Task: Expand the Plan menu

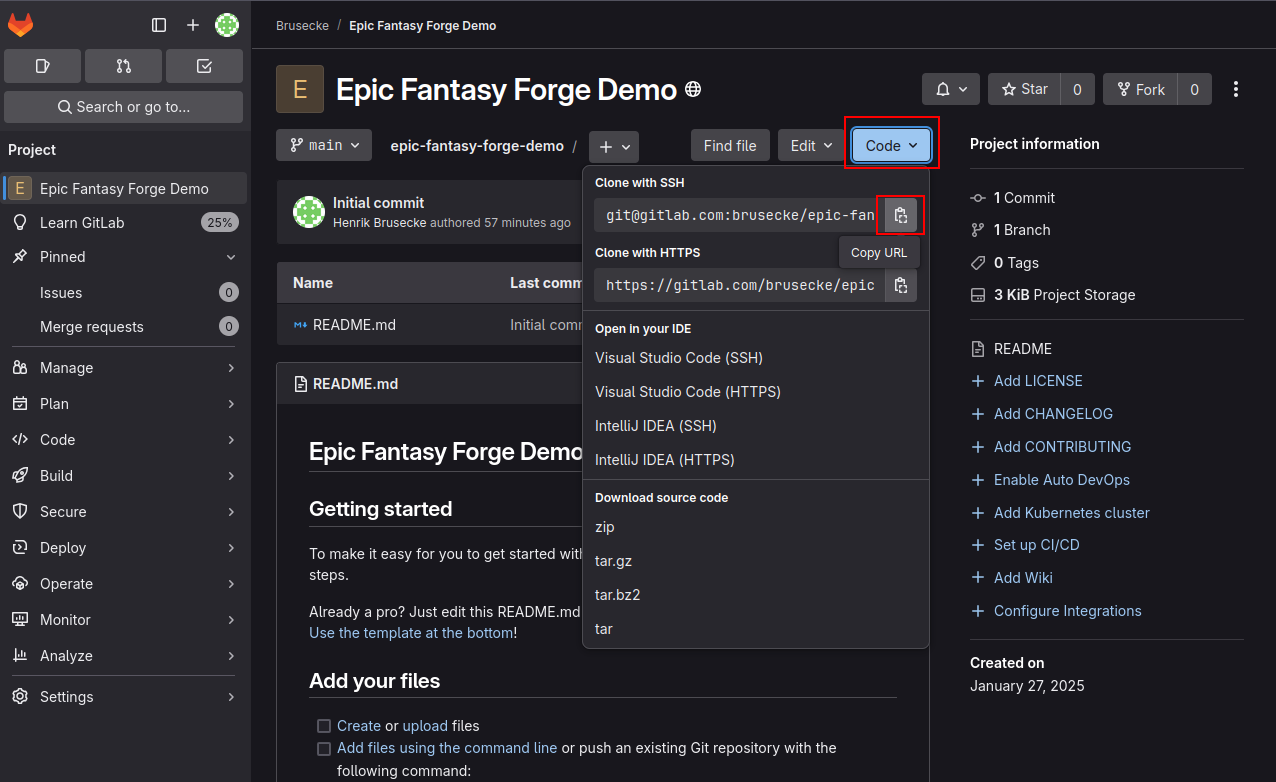Action: pyautogui.click(x=124, y=404)
